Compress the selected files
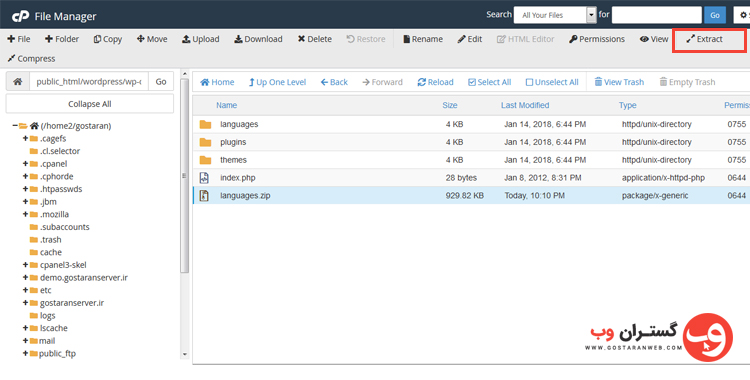 [31, 59]
